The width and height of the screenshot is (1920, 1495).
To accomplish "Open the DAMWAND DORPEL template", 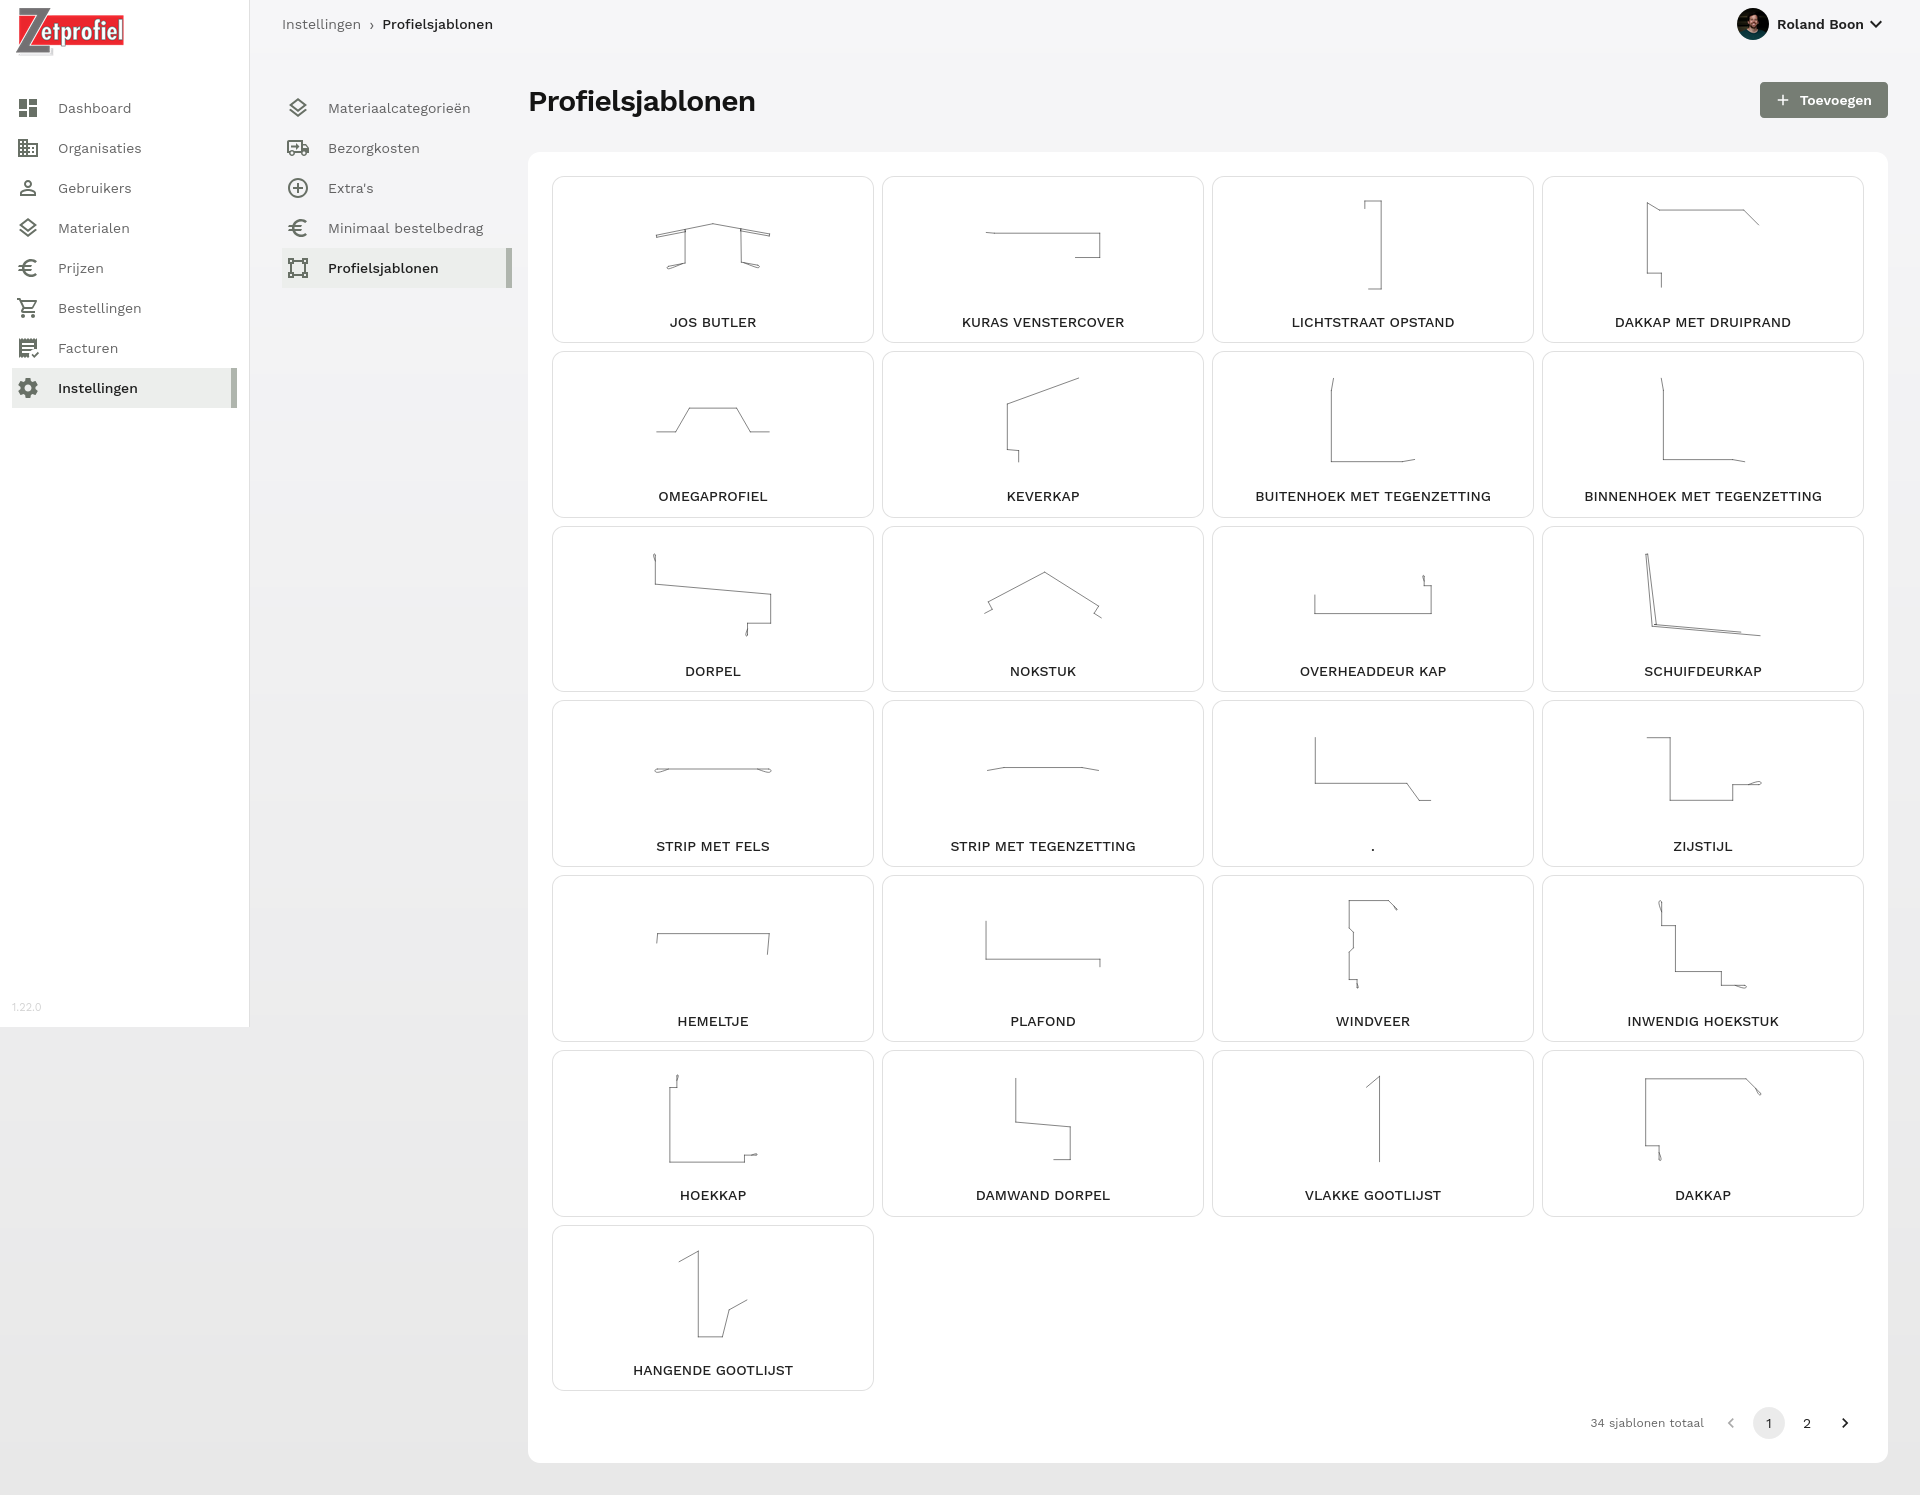I will click(1043, 1133).
